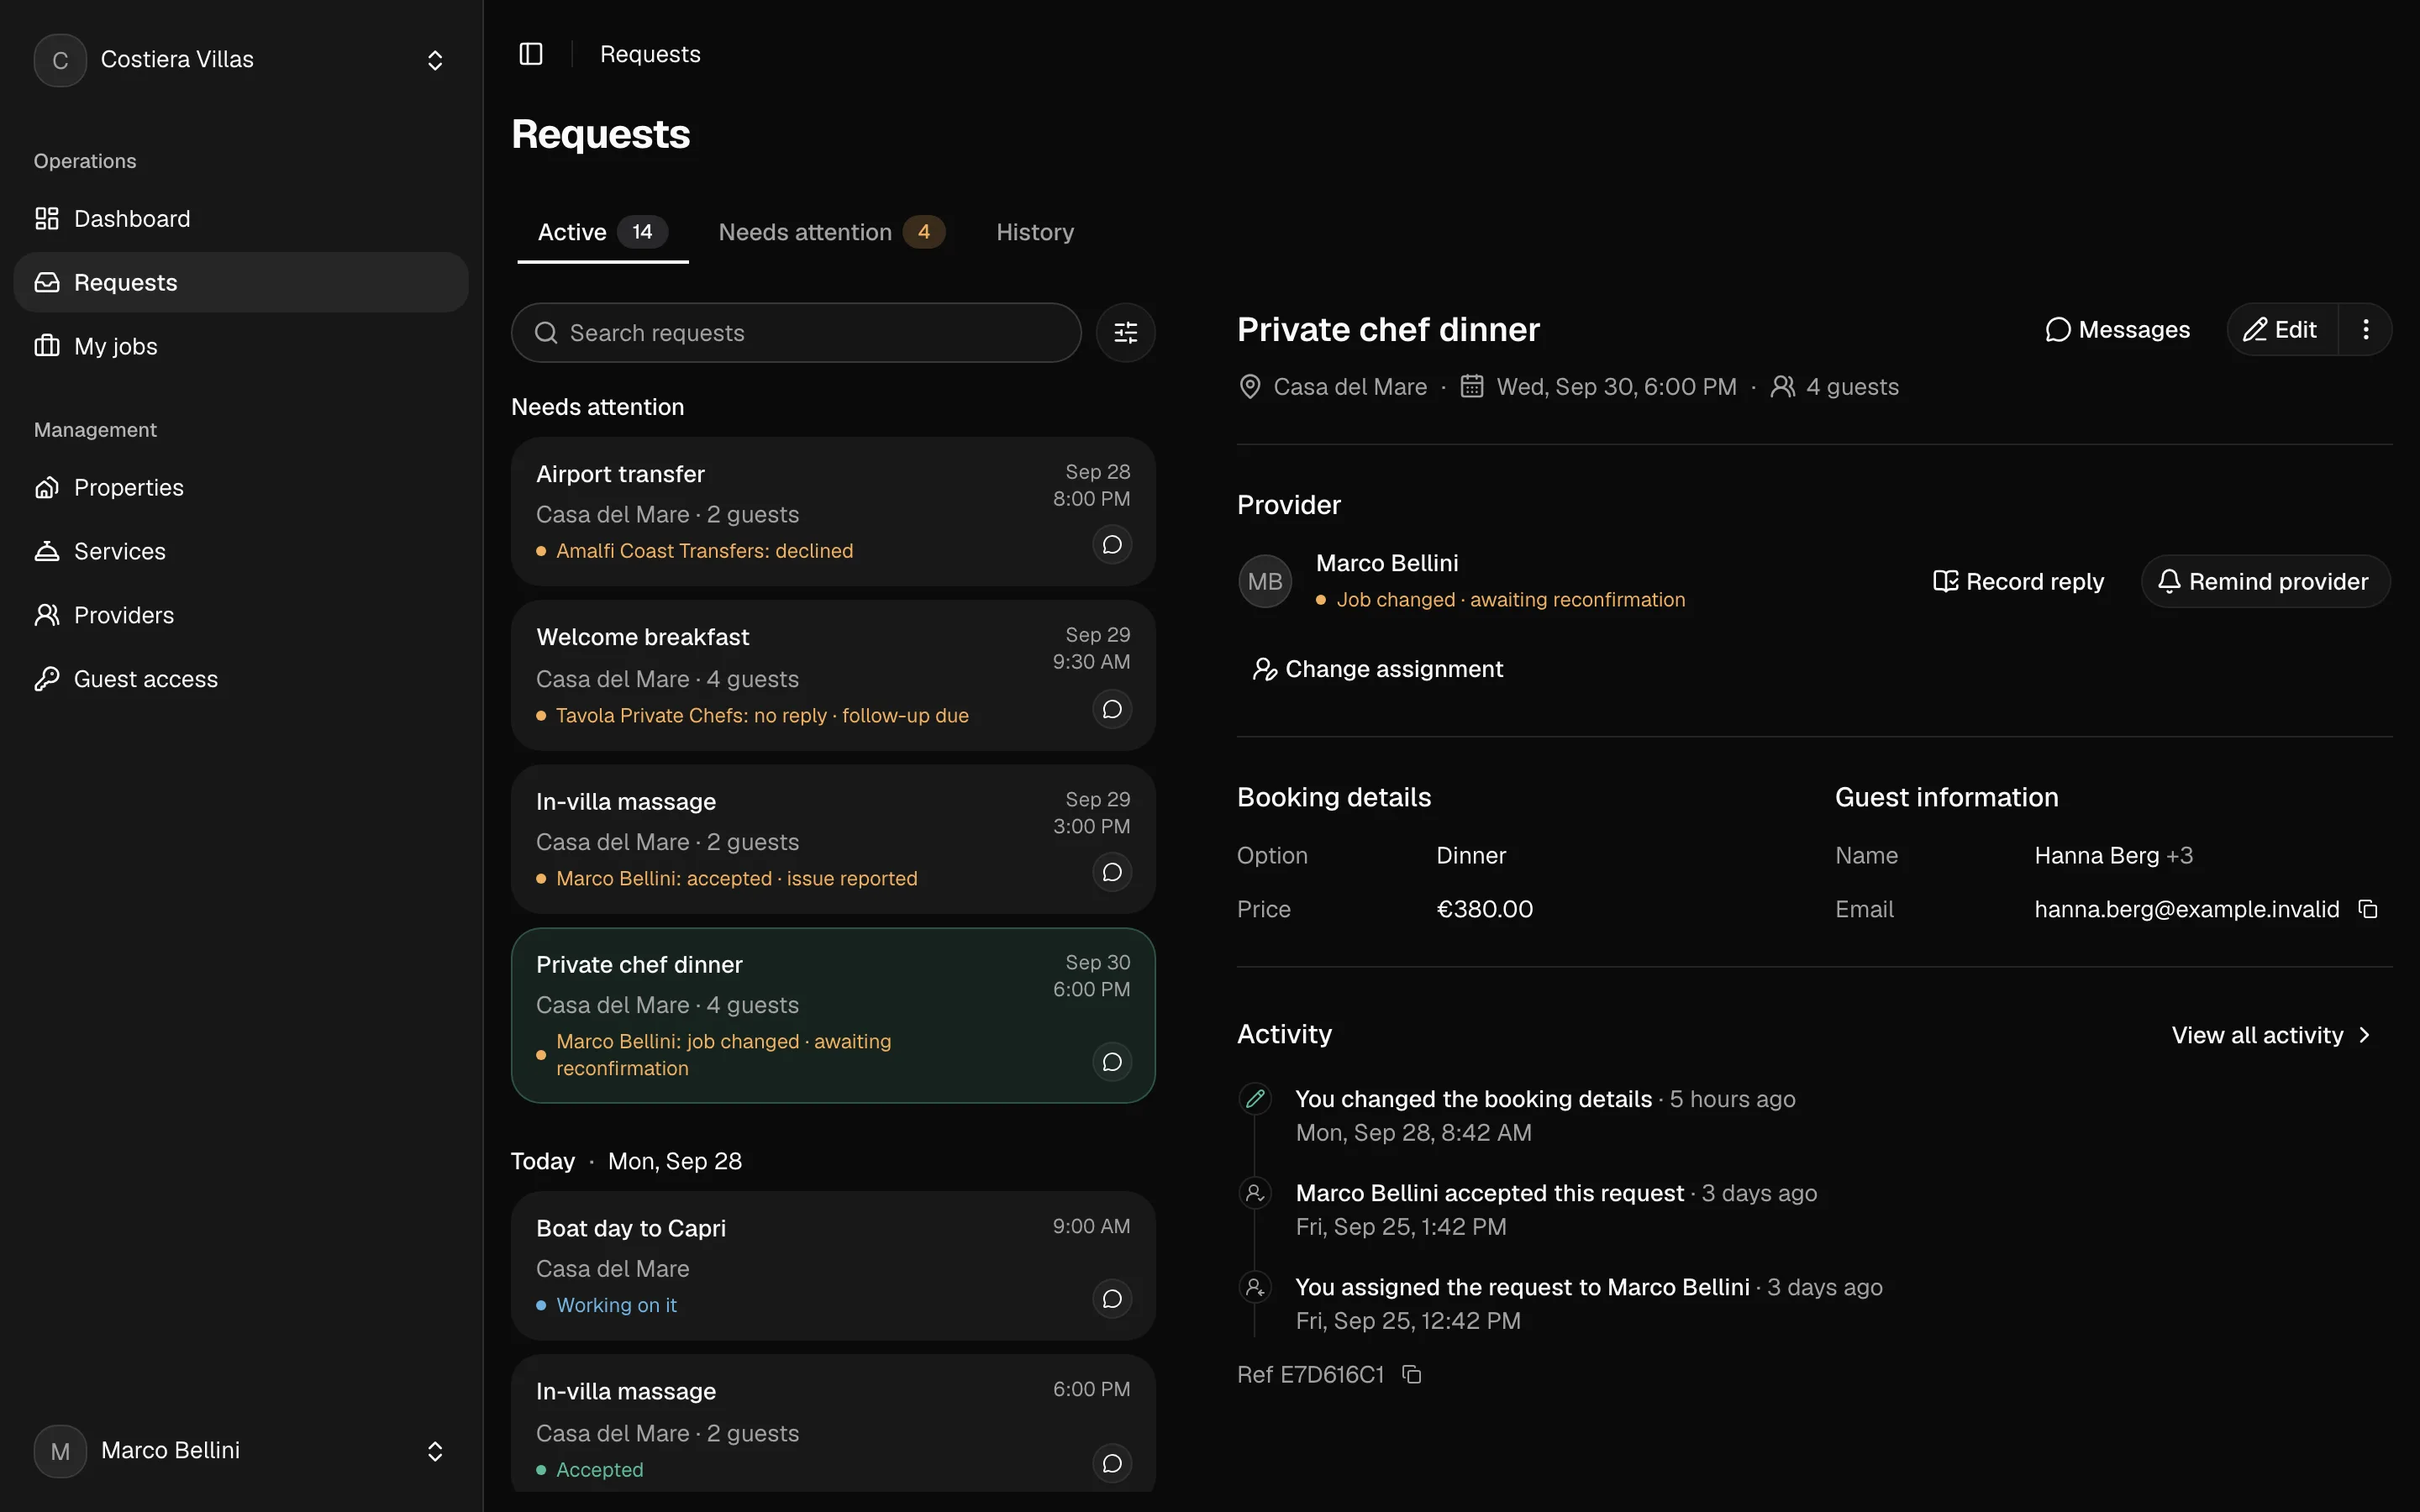Toggle the sidebar panel icon
Viewport: 2420px width, 1512px height.
pyautogui.click(x=531, y=54)
